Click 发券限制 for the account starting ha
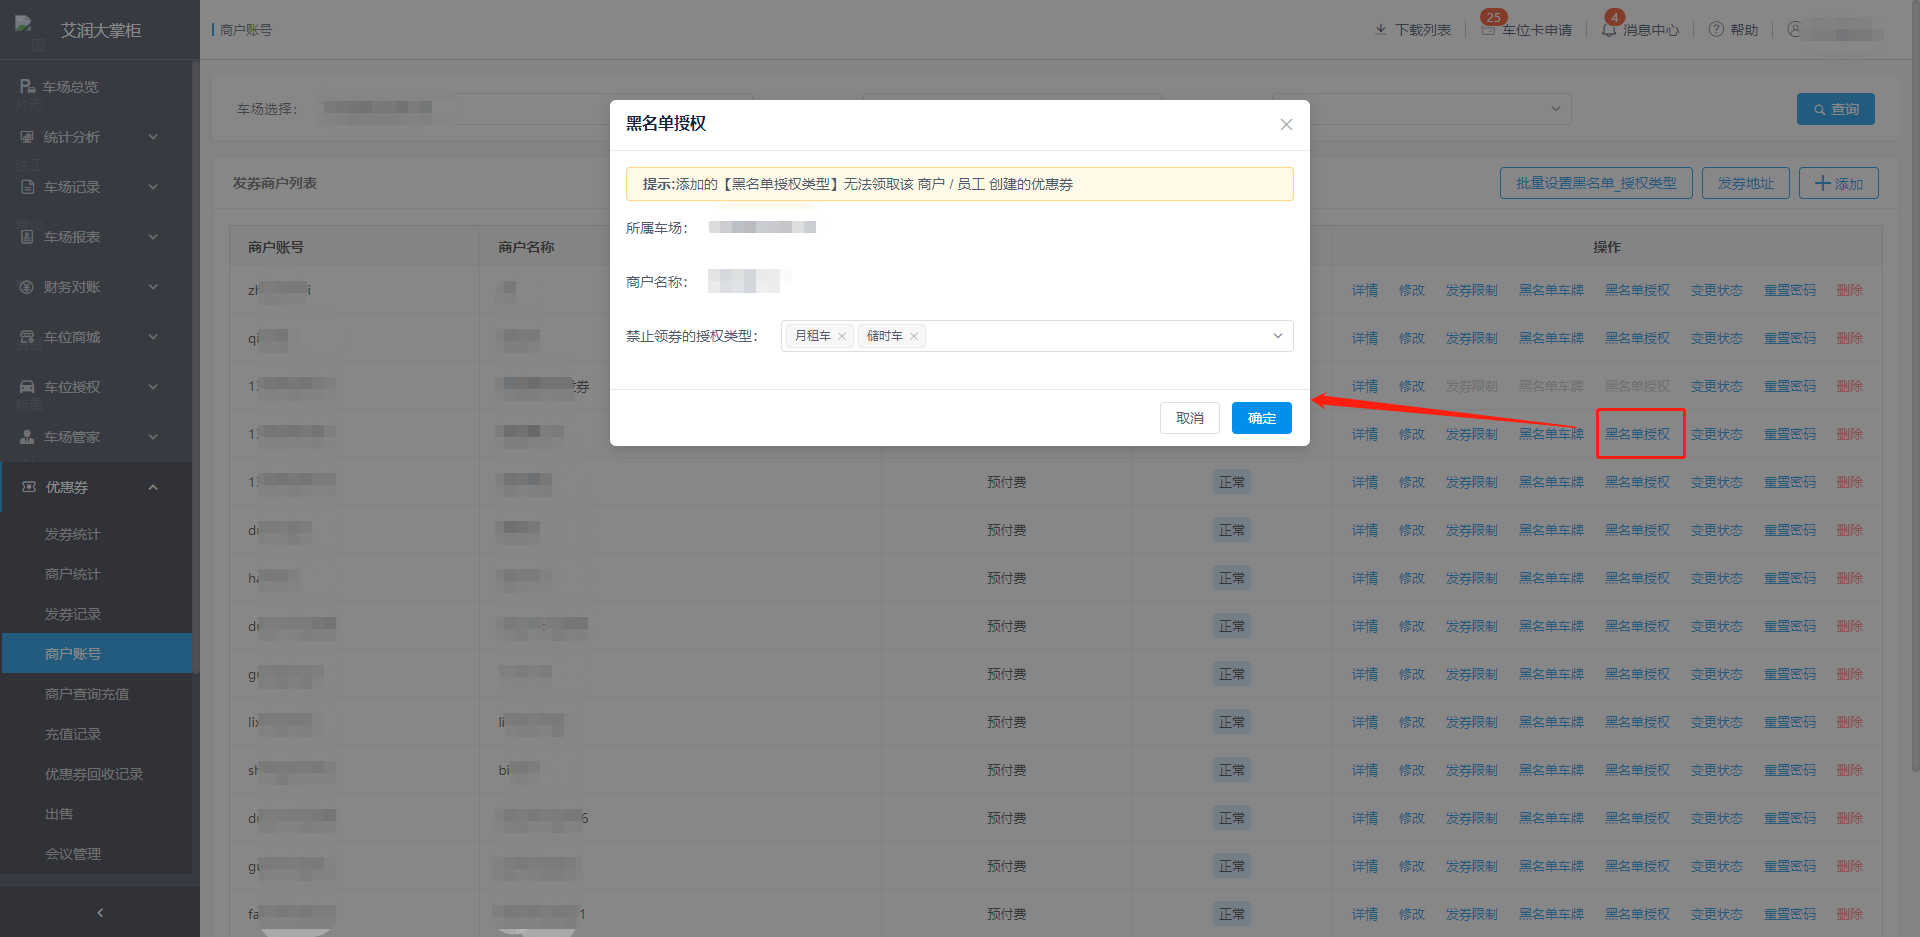Screen dimensions: 1920x937 1472,578
